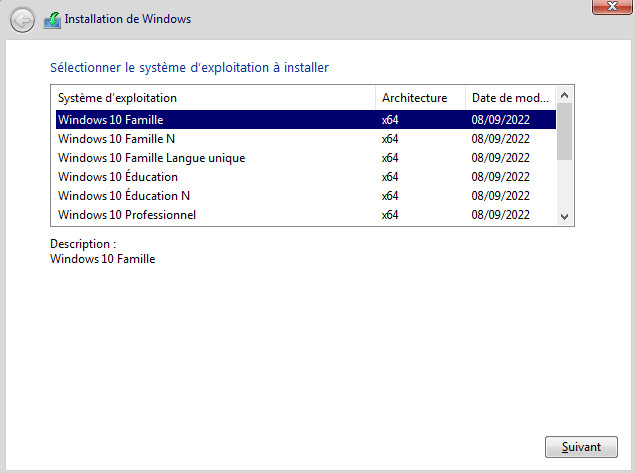Click the scrollbar track below the thumb
Screen dimensions: 635x473
tap(564, 185)
